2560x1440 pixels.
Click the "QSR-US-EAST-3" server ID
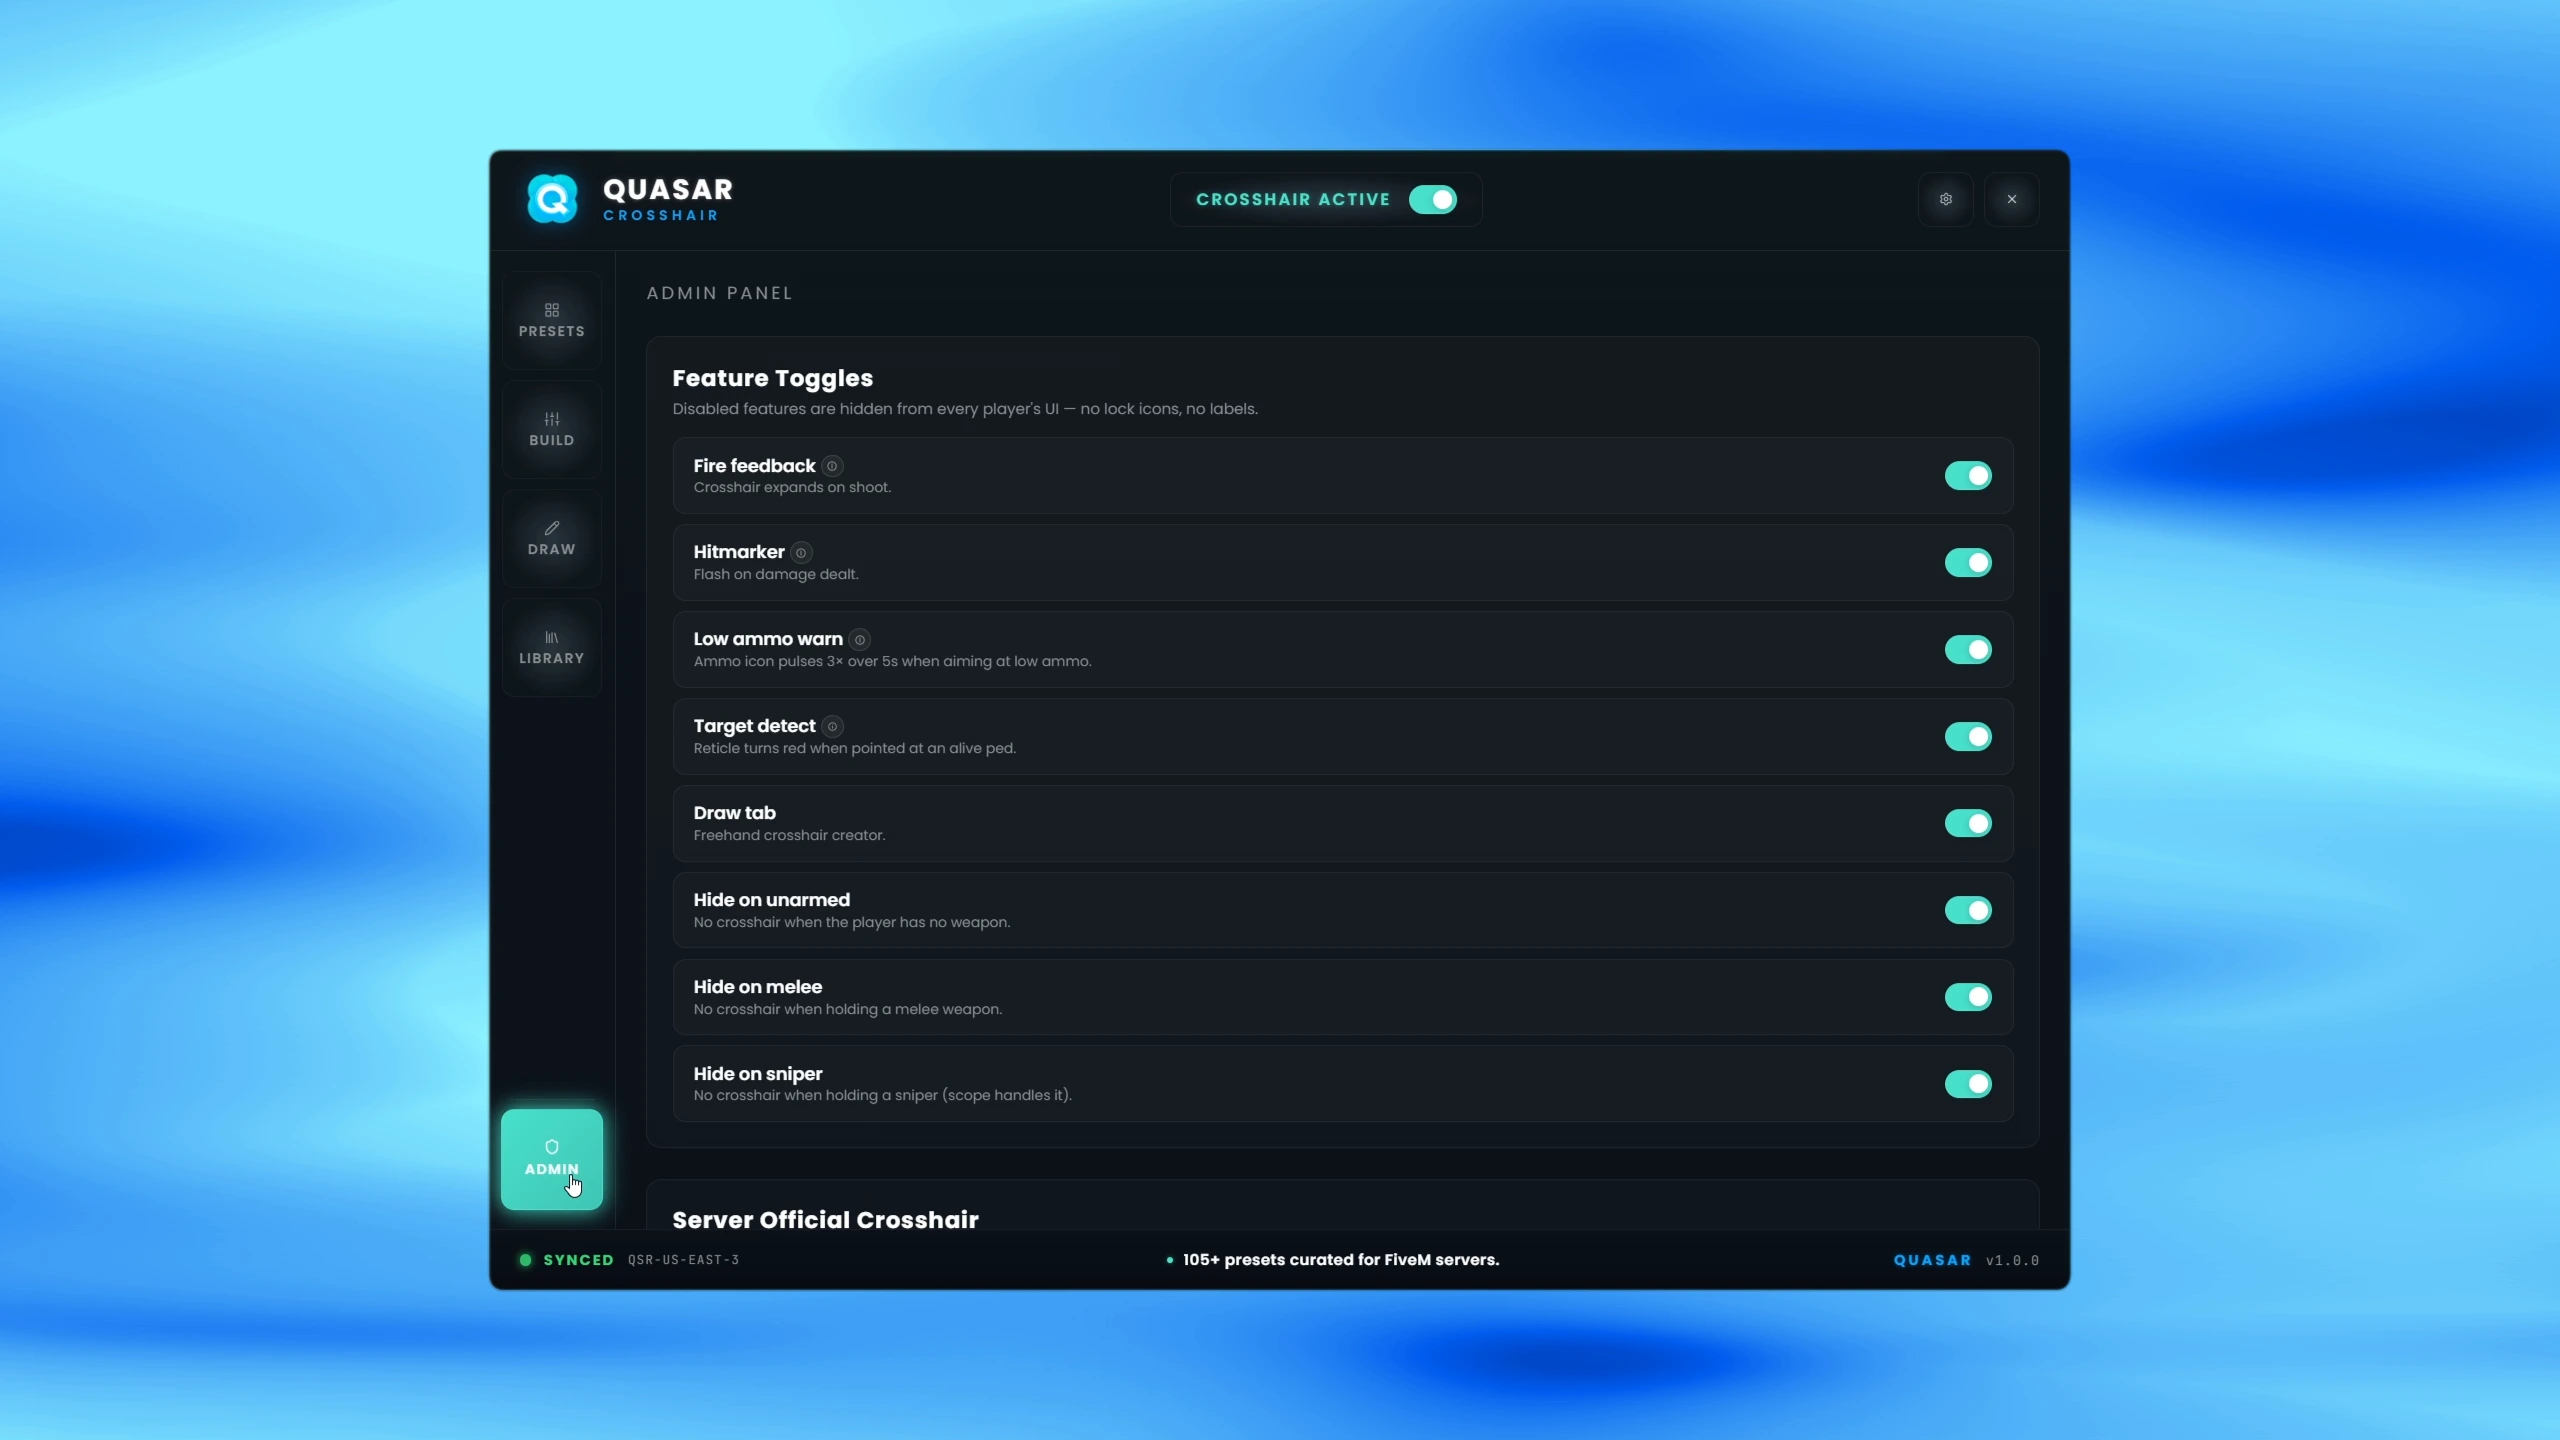(683, 1260)
